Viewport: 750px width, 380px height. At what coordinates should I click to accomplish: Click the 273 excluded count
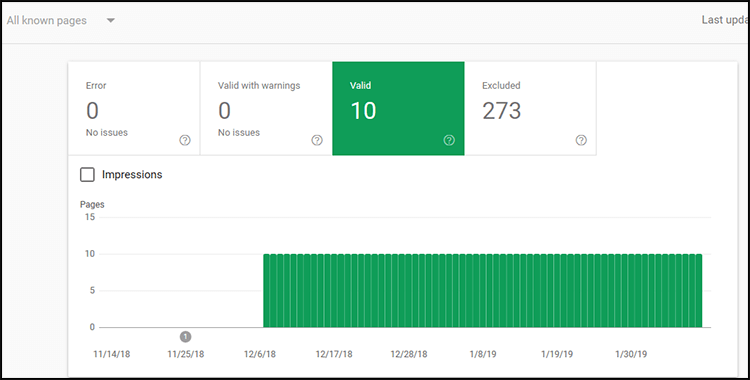(501, 111)
